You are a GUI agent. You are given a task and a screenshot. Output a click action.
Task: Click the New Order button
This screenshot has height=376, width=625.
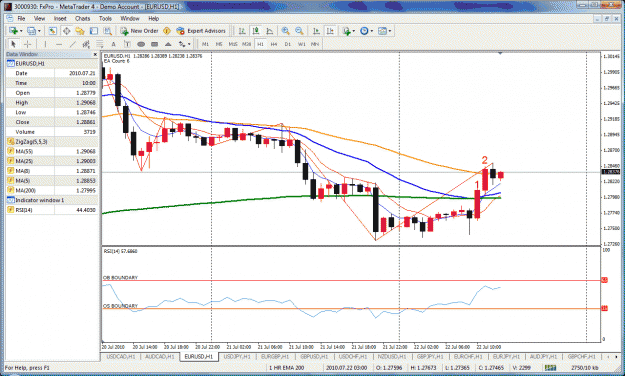click(140, 31)
